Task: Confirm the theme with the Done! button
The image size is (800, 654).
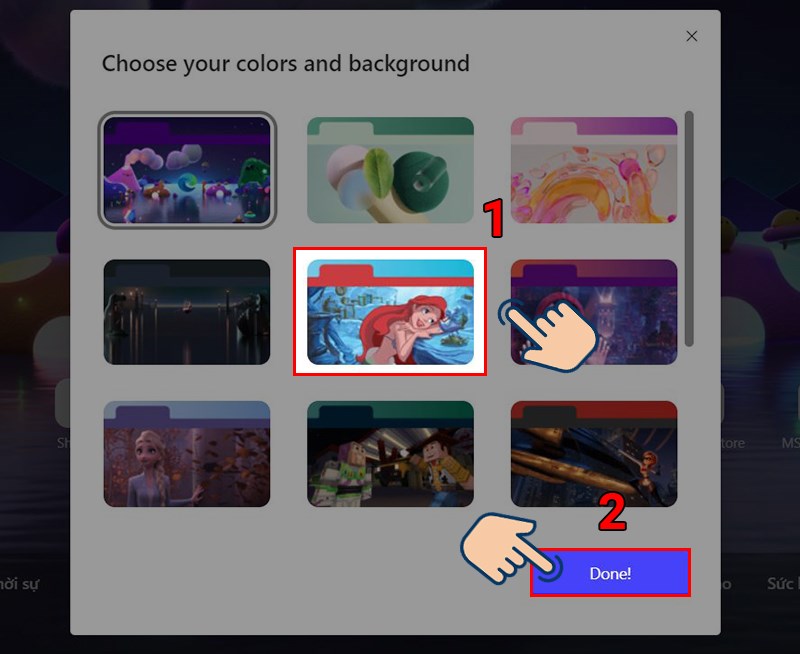Action: click(x=610, y=573)
